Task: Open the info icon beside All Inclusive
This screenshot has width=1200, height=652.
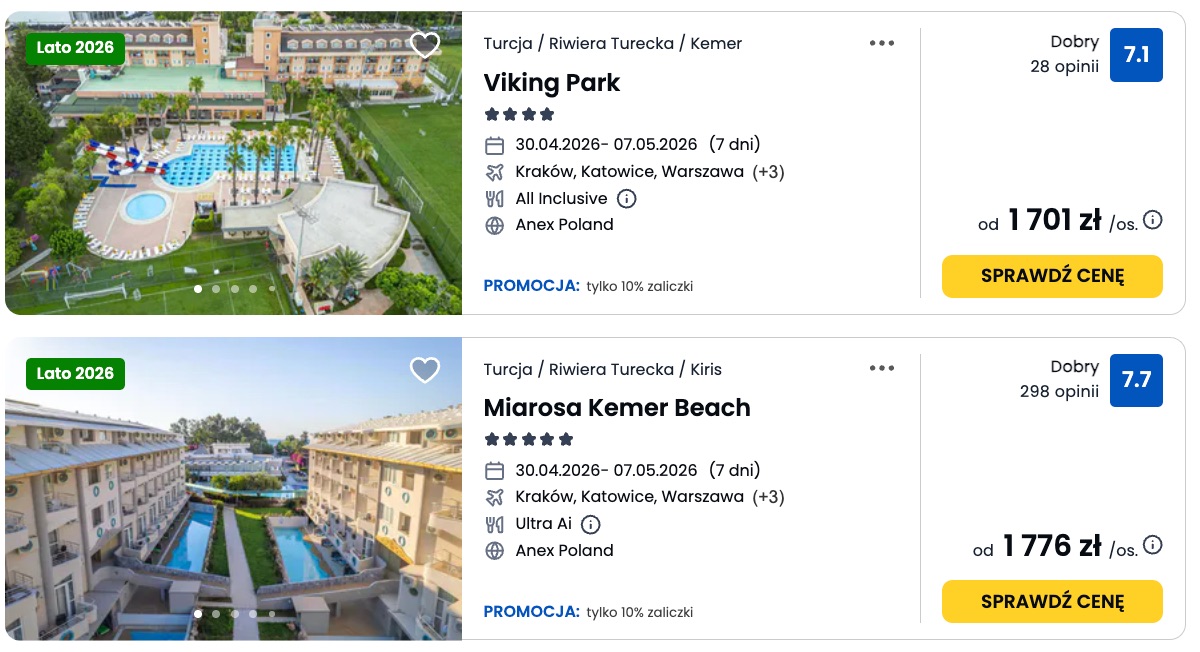Action: [626, 198]
